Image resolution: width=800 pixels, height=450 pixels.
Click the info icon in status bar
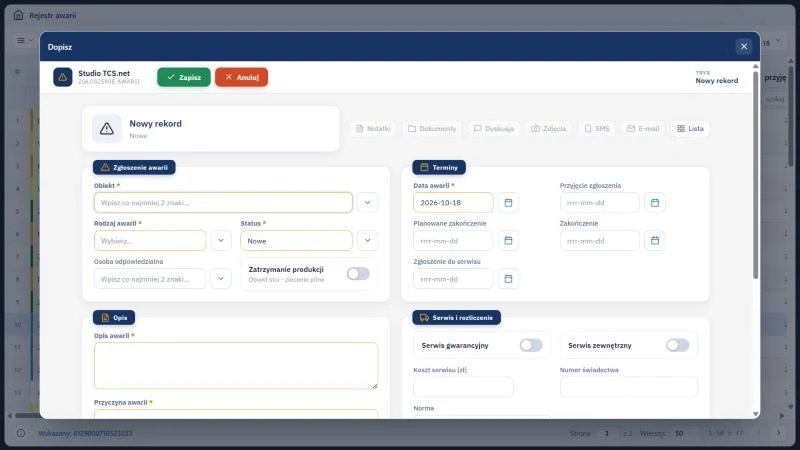[x=21, y=433]
